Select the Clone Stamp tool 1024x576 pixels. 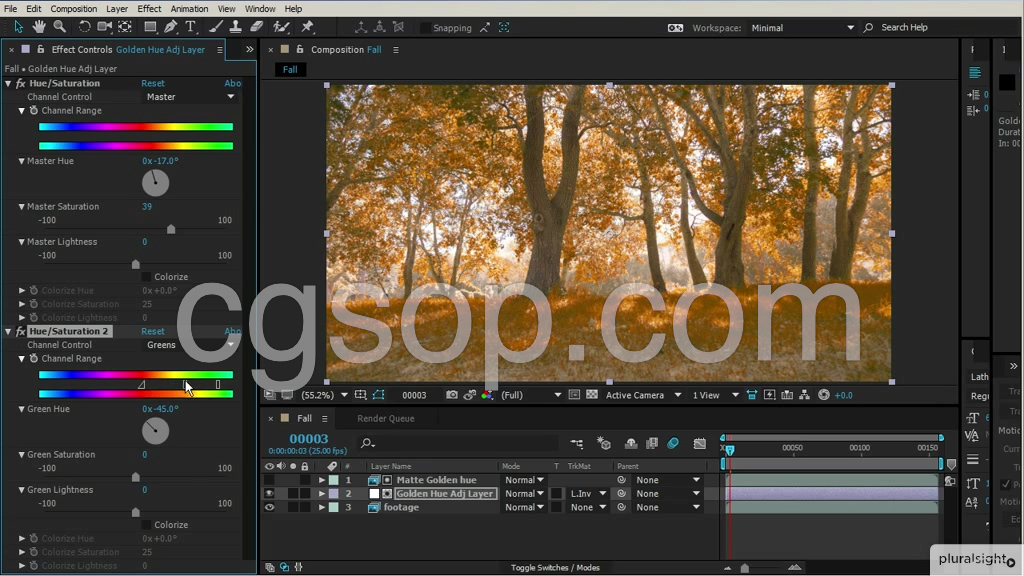point(236,27)
